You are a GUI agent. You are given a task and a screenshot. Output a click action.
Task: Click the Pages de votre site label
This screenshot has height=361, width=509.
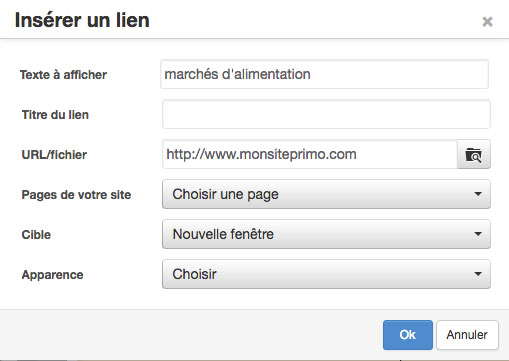click(x=76, y=195)
